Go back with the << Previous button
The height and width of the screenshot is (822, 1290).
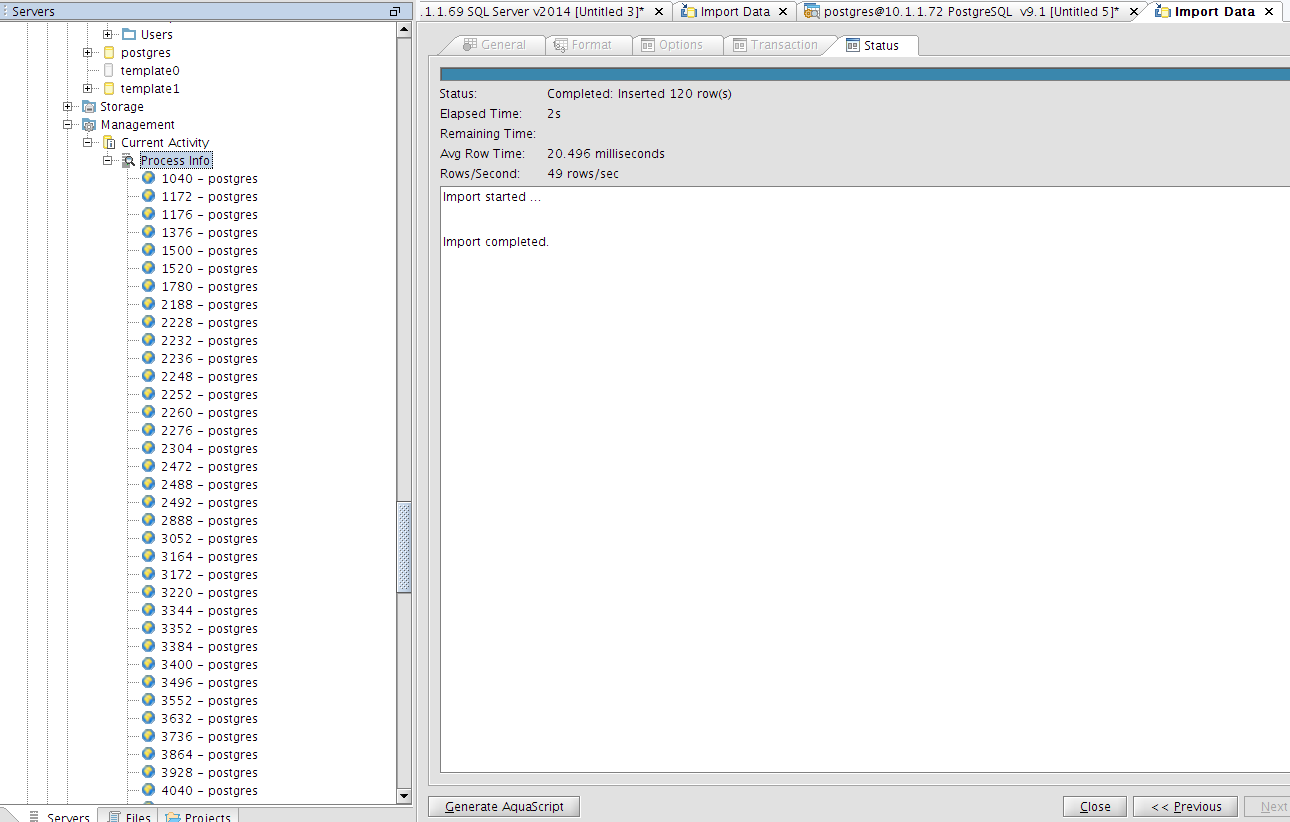pyautogui.click(x=1186, y=807)
